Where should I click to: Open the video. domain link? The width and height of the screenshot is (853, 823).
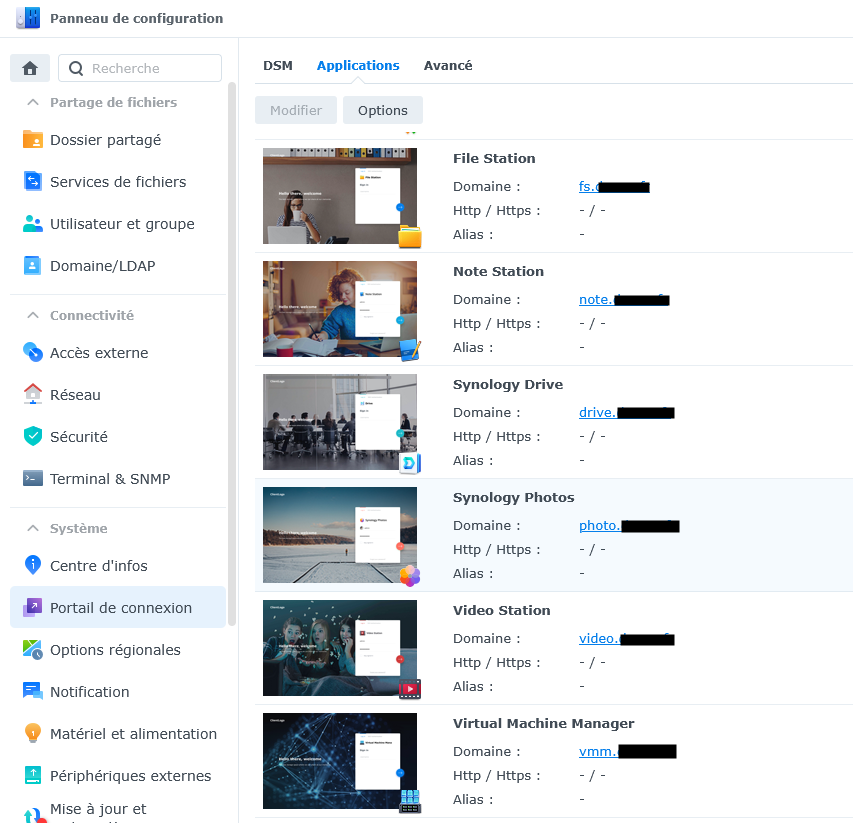point(627,639)
